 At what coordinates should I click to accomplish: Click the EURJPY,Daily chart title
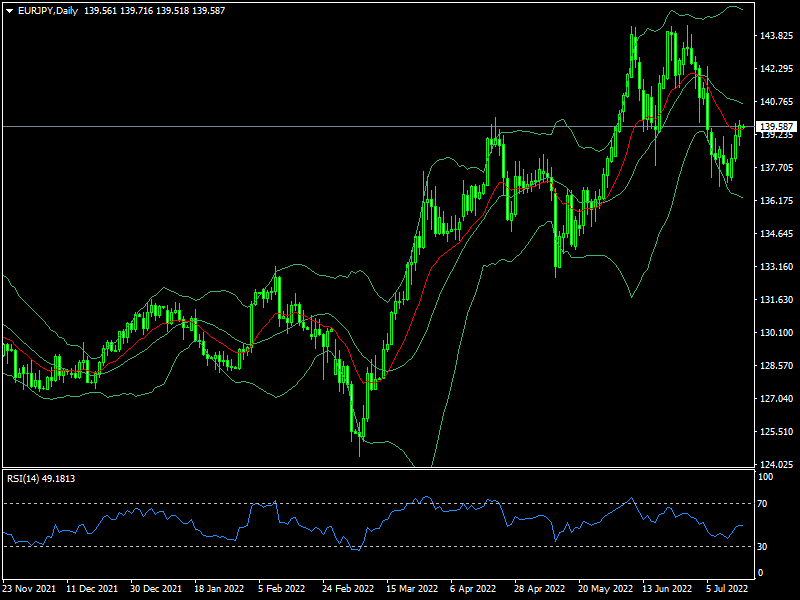click(48, 11)
